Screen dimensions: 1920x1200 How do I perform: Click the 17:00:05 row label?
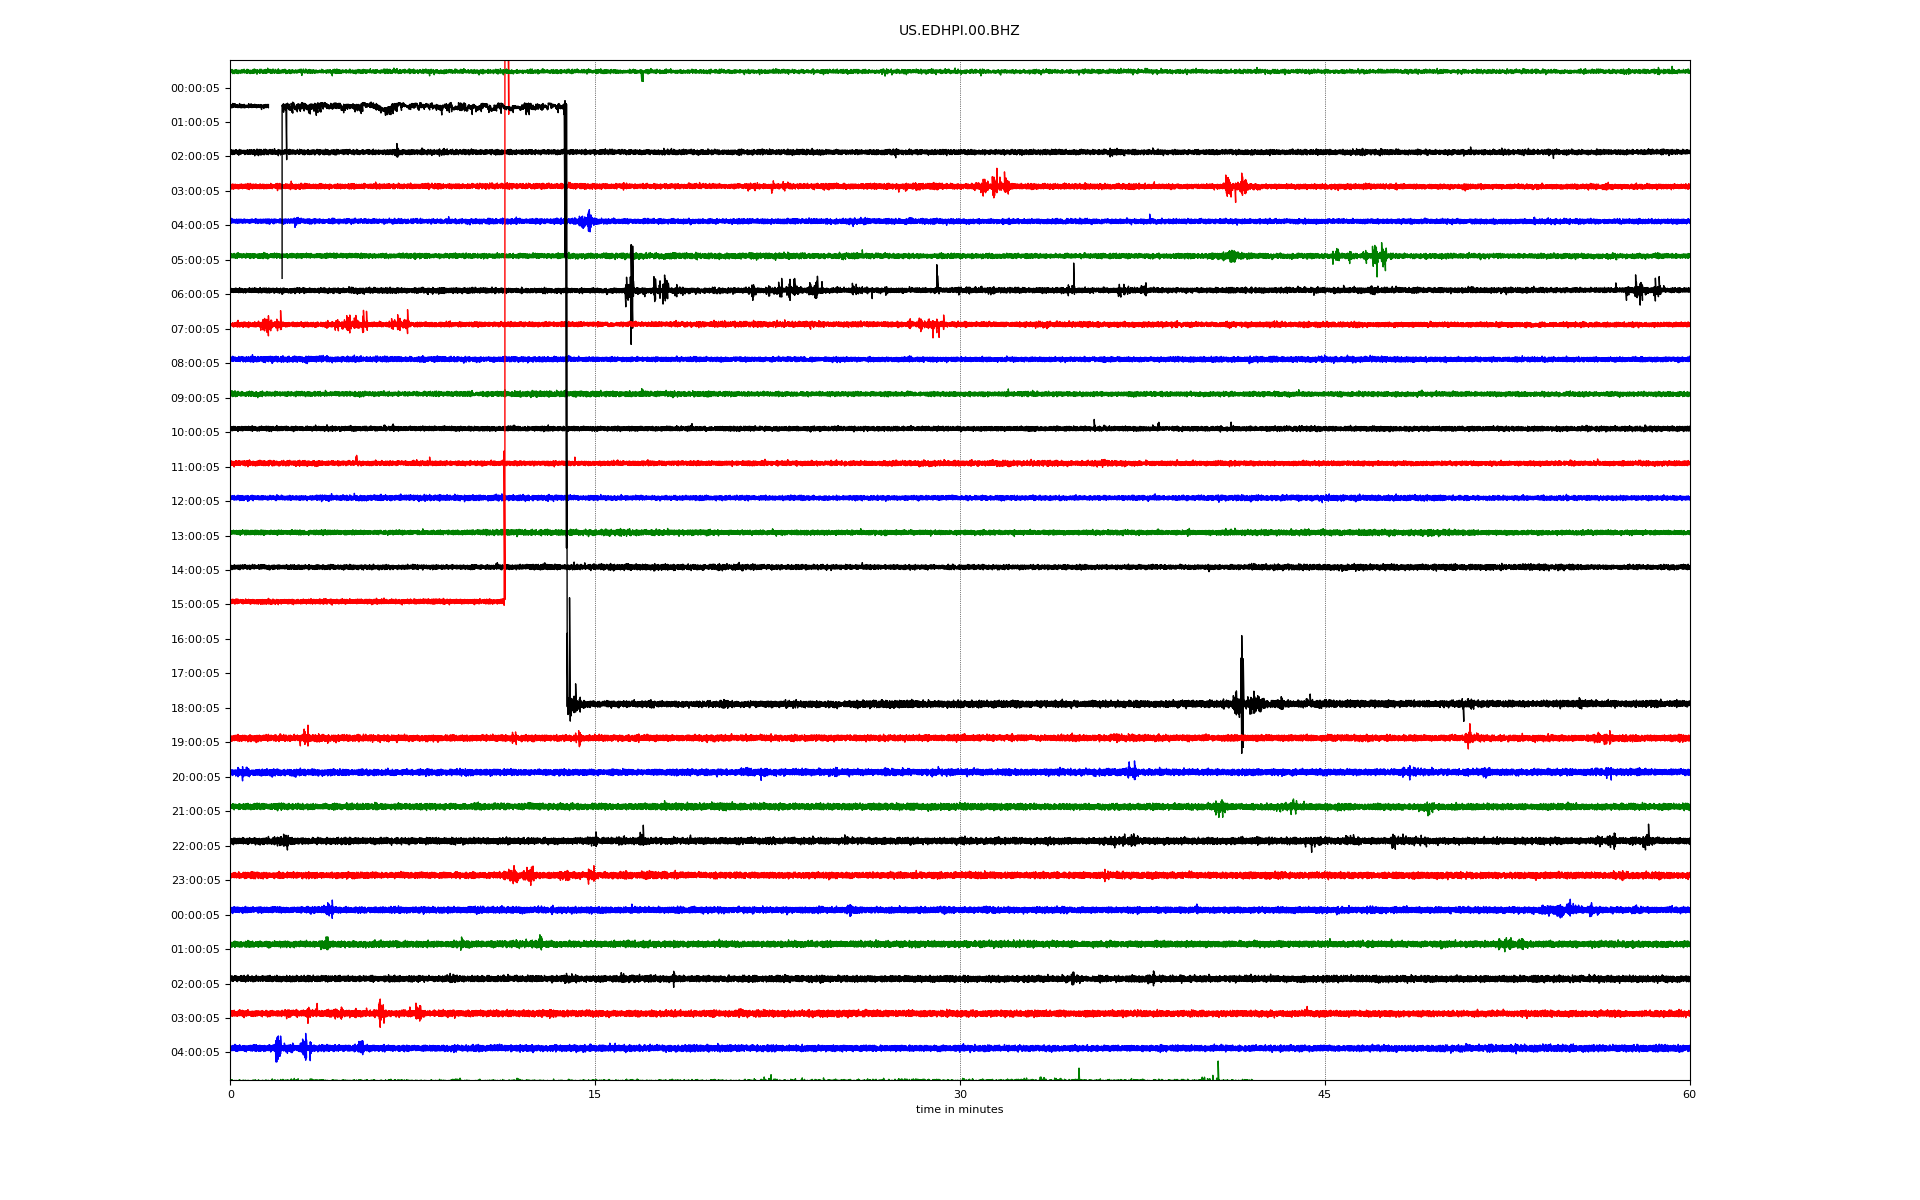coord(195,673)
